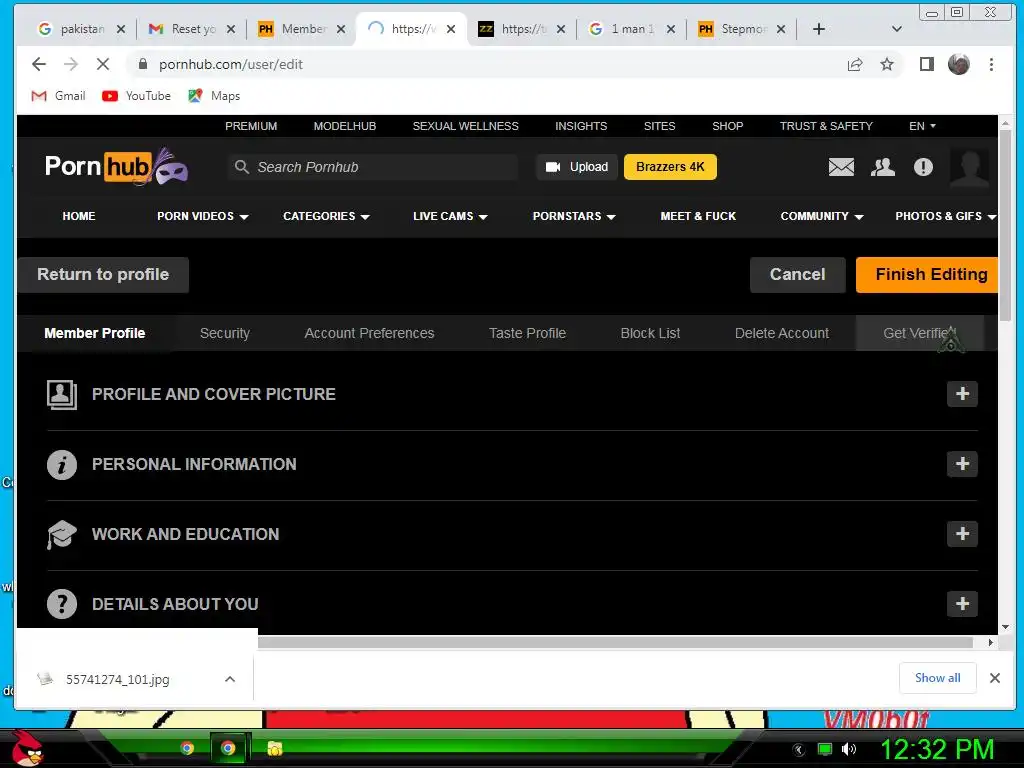Click the user avatar in site header
Viewport: 1024px width, 768px height.
pyautogui.click(x=969, y=167)
